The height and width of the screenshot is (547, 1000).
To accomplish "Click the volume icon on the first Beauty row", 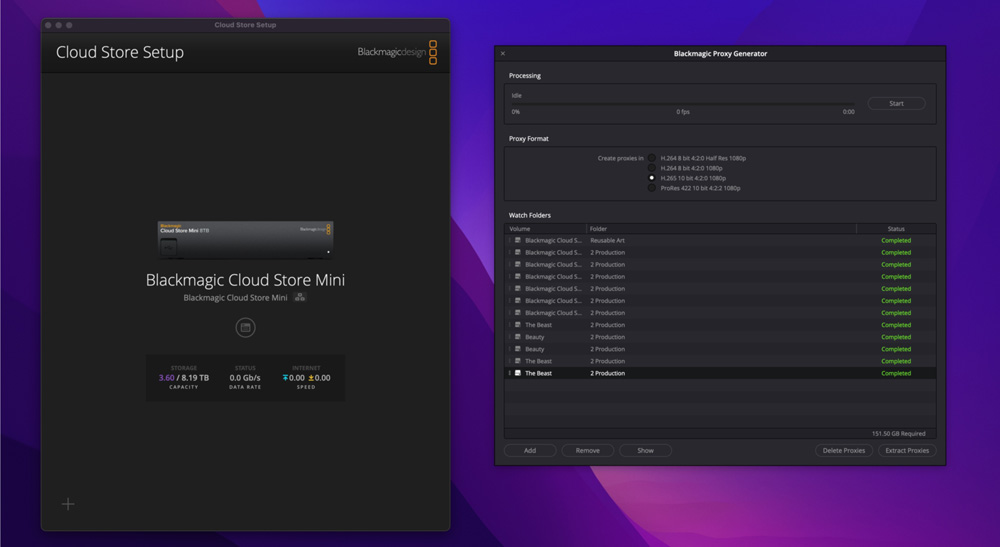I will [x=517, y=337].
